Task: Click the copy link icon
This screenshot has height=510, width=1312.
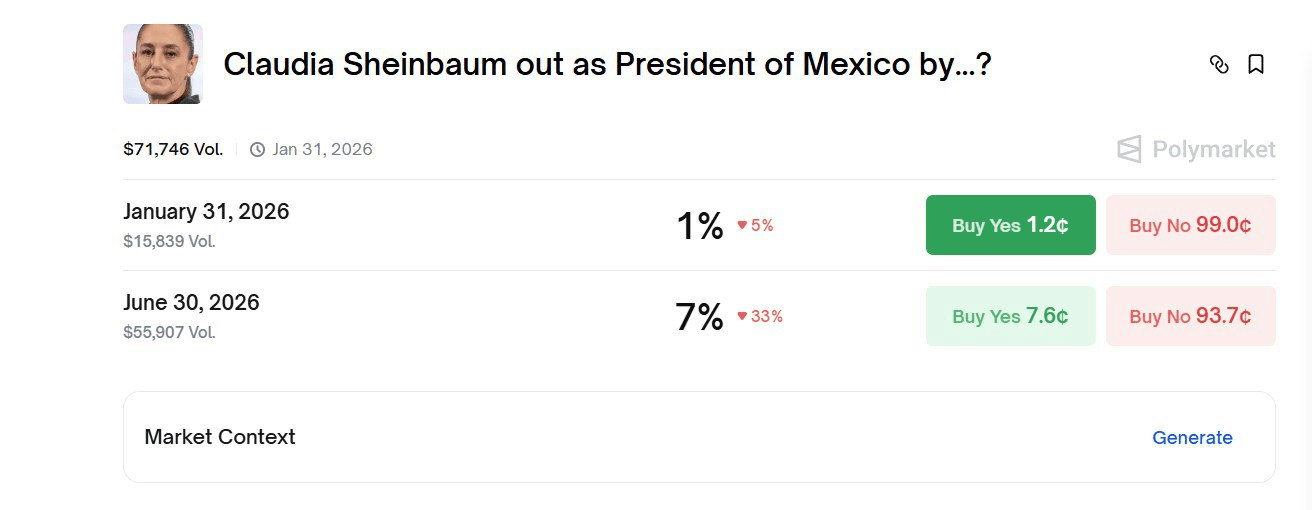Action: tap(1218, 65)
